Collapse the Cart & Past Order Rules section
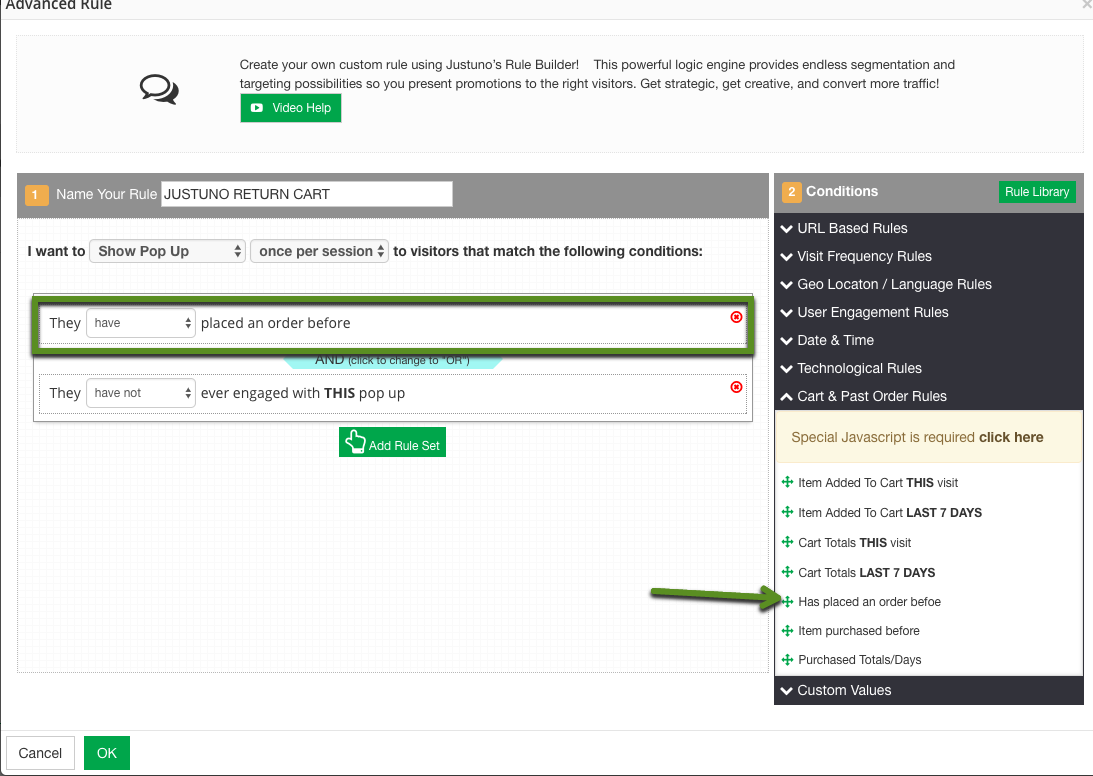Screen dimensions: 1093x776 pos(871,396)
